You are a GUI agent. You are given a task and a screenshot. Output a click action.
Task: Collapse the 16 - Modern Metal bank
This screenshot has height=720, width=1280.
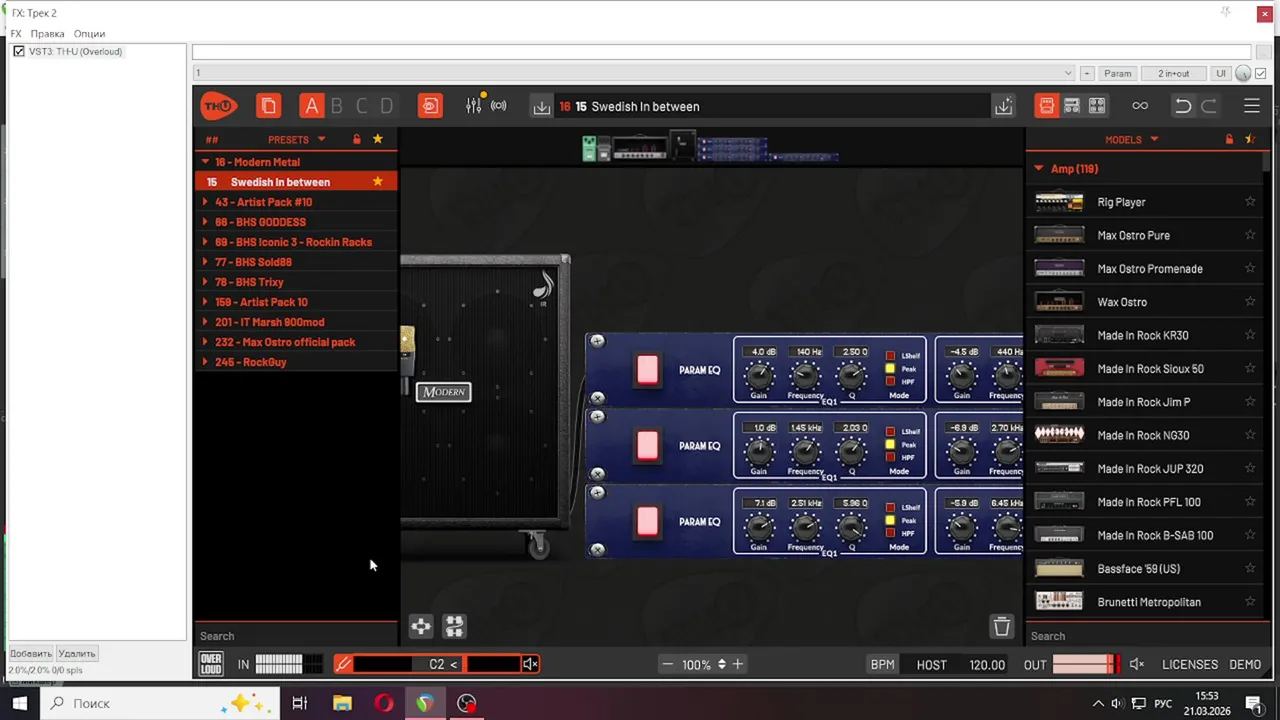(206, 162)
